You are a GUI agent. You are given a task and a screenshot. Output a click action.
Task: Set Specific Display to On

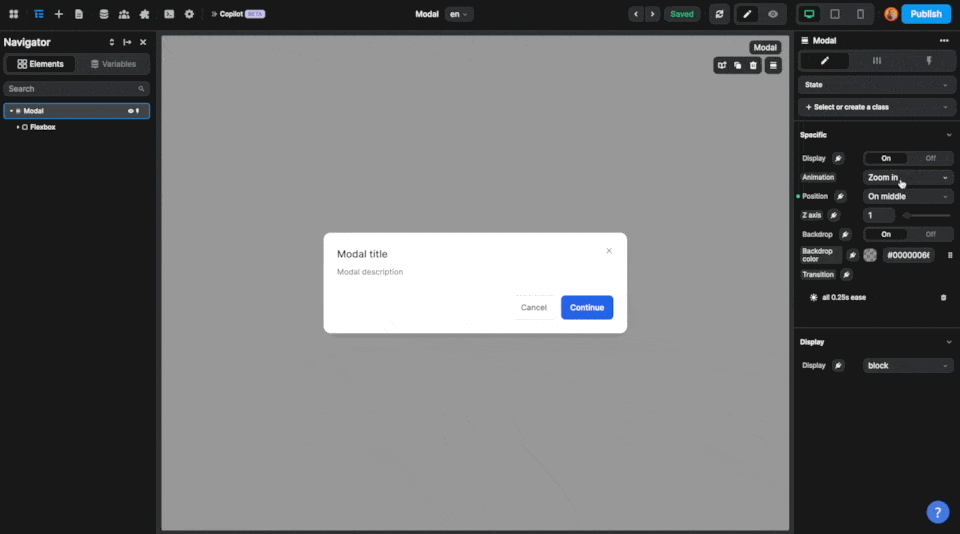point(885,159)
